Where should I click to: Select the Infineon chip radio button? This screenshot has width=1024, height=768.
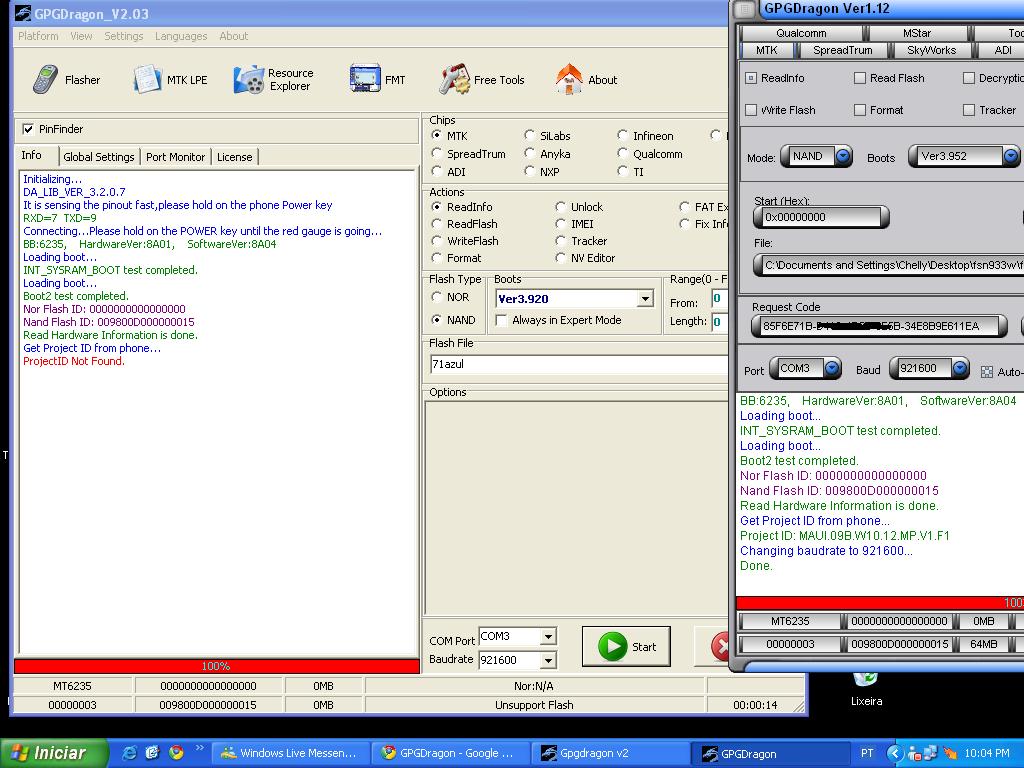click(622, 135)
